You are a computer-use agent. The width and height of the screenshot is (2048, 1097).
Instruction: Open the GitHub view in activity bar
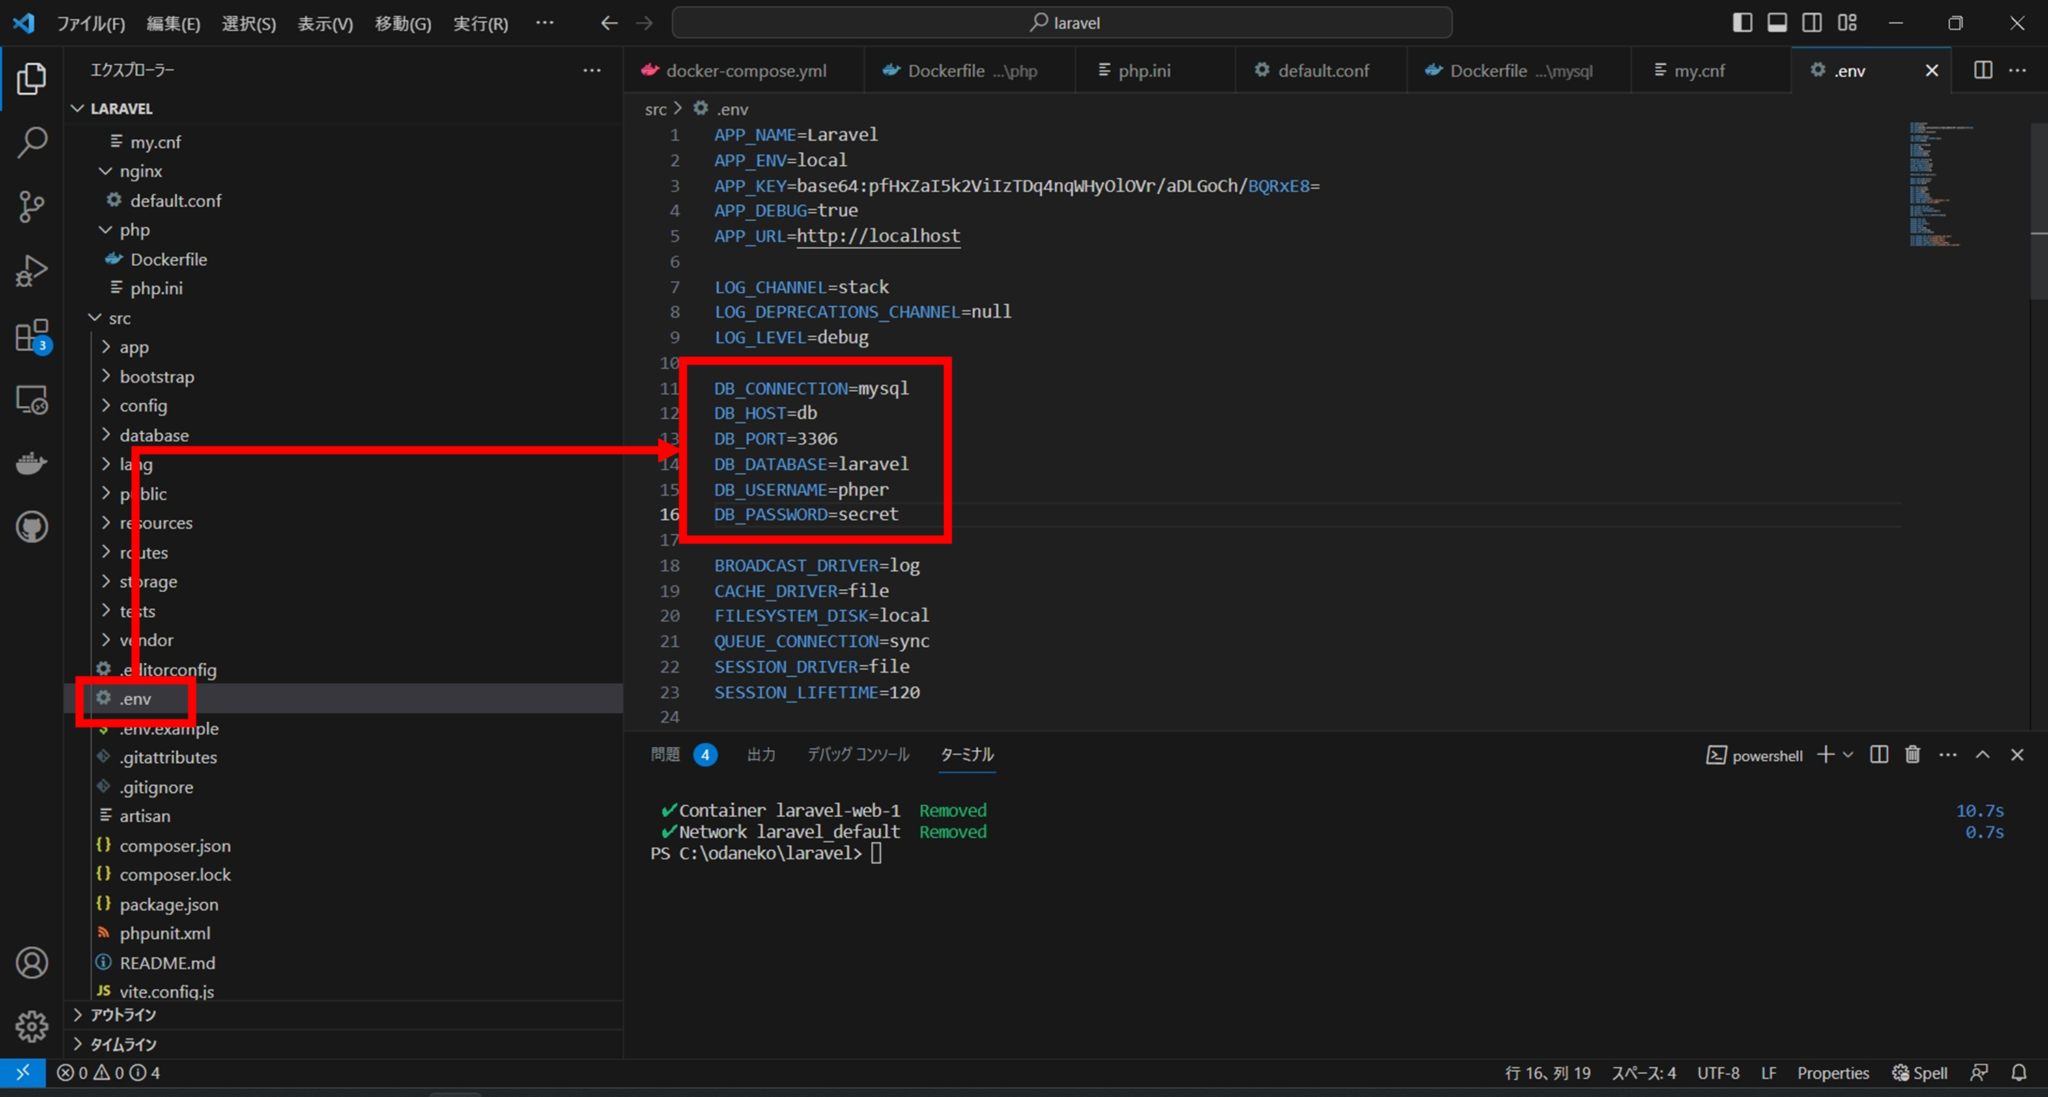tap(33, 526)
